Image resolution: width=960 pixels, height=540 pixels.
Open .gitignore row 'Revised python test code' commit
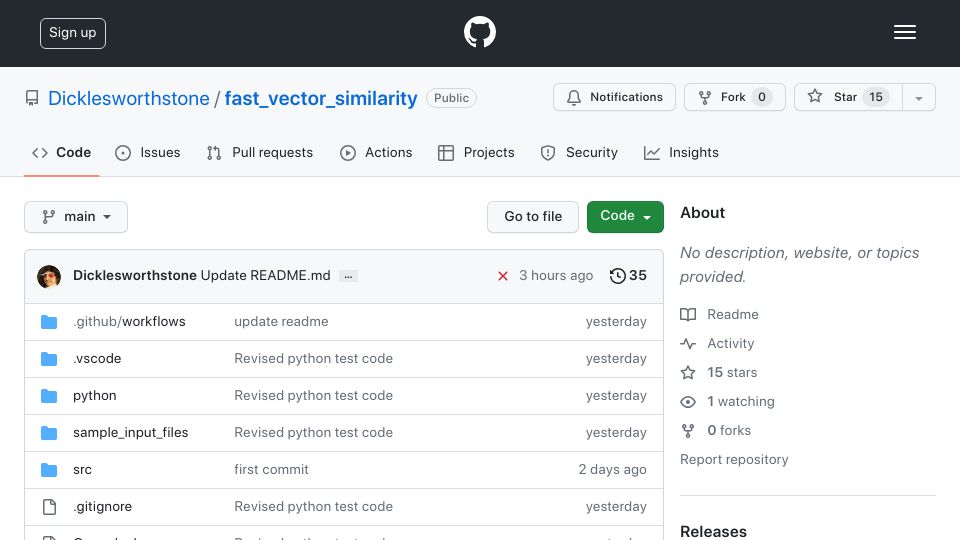(x=313, y=506)
